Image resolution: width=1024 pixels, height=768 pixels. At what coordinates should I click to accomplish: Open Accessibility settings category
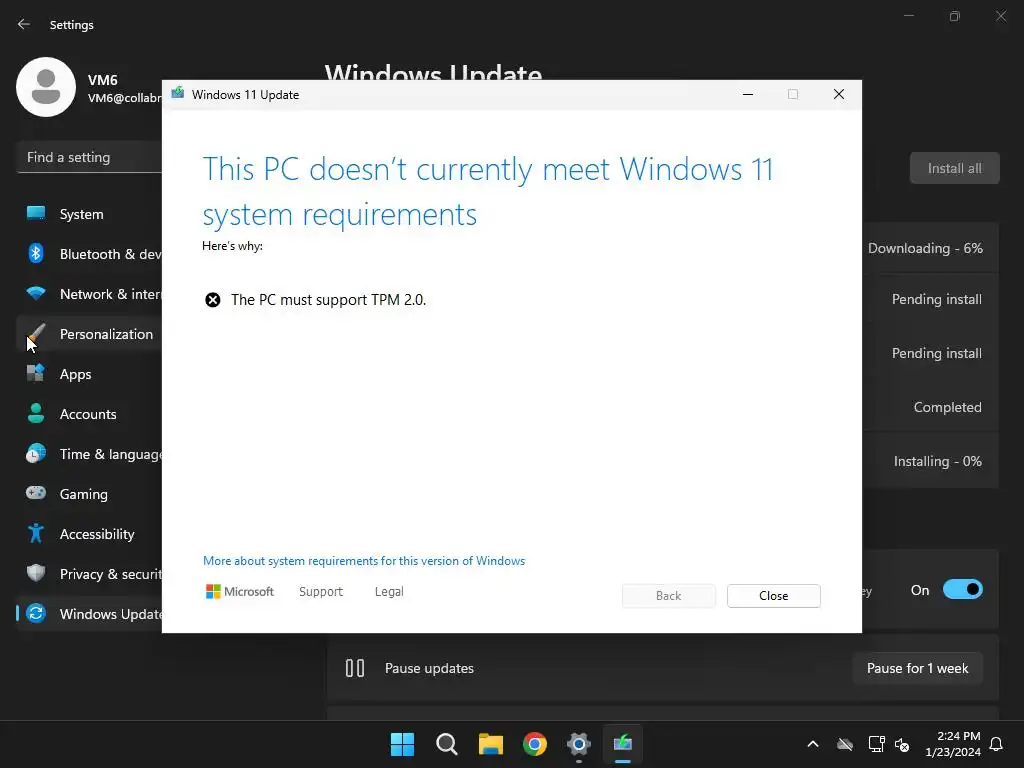coord(89,534)
